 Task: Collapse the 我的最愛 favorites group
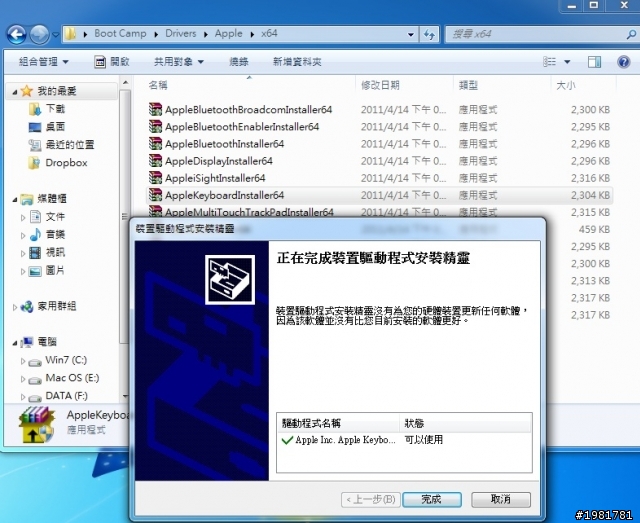point(15,92)
